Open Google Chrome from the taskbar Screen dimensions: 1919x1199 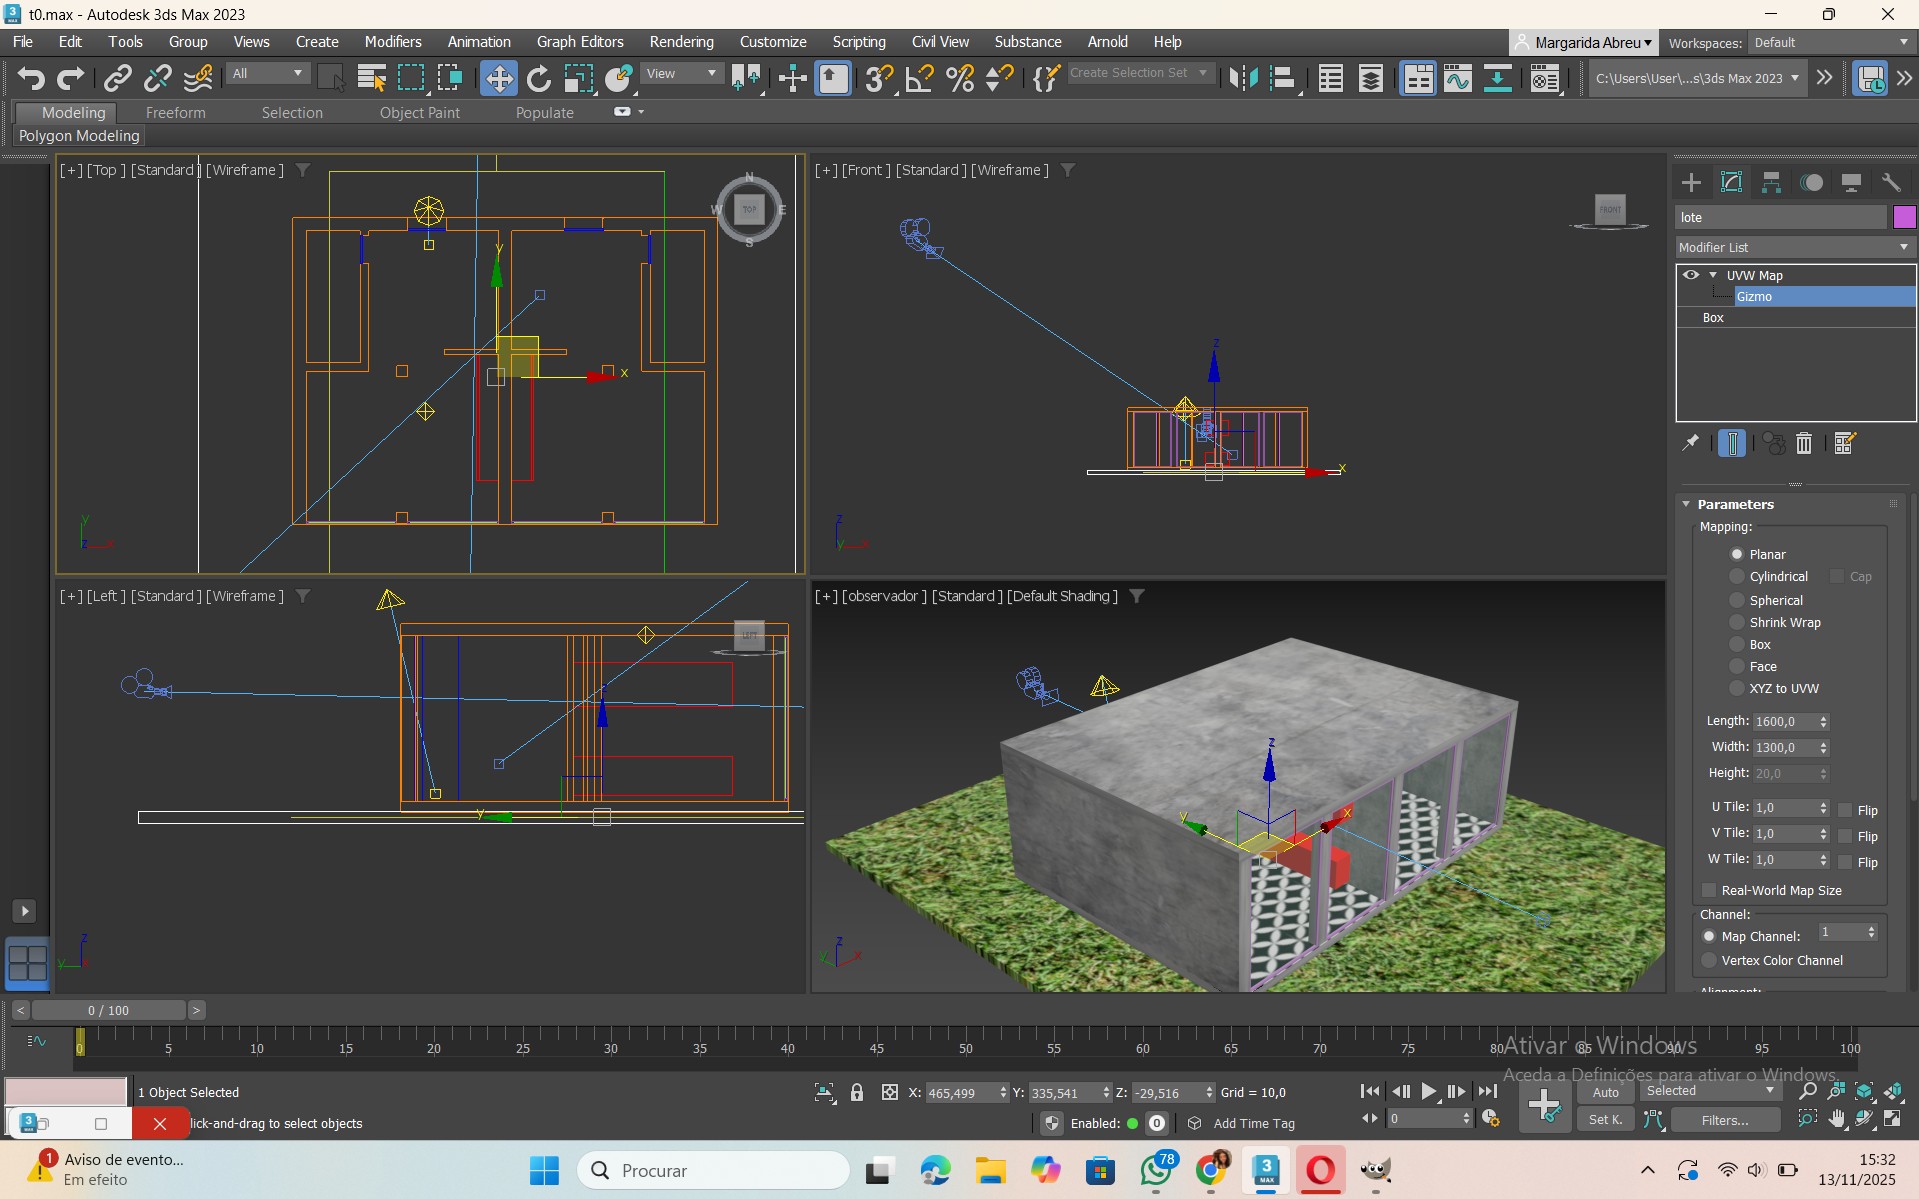coord(1211,1170)
